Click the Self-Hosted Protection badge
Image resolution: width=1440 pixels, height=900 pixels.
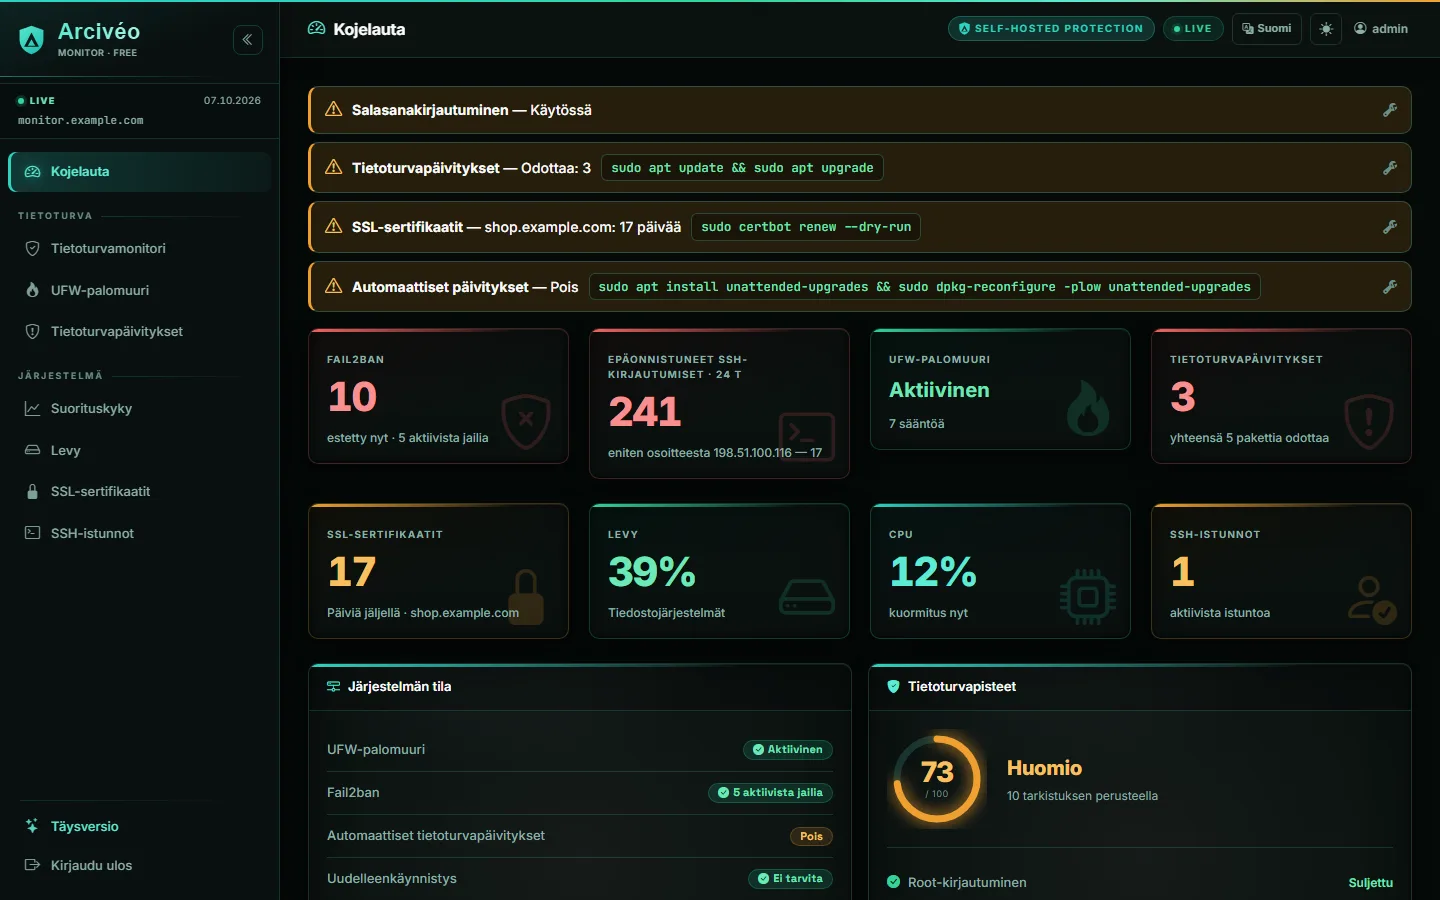point(1051,29)
